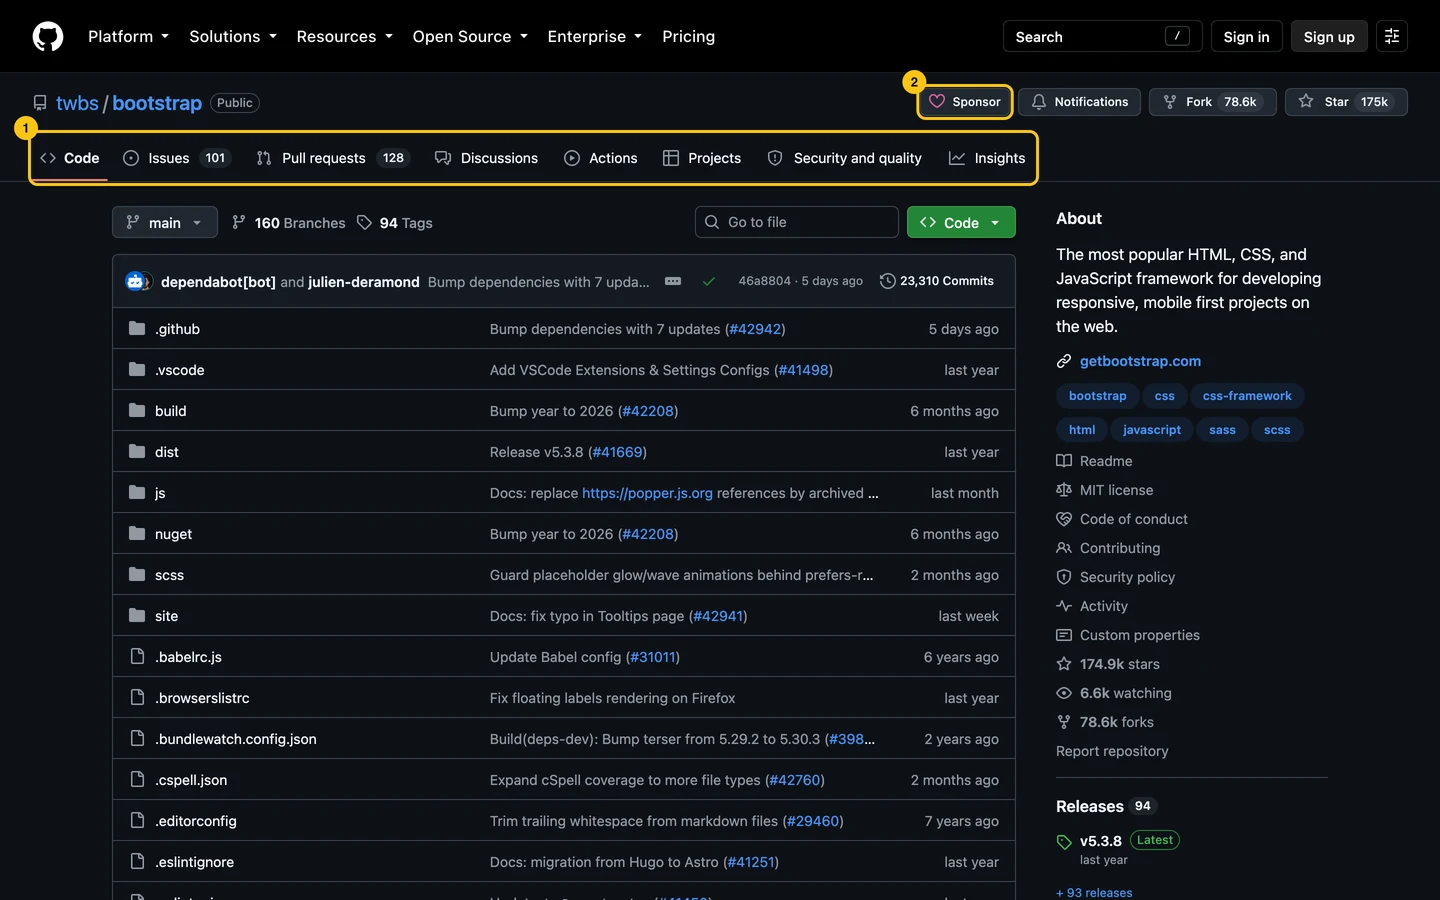Open the Platform dropdown menu
Image resolution: width=1440 pixels, height=900 pixels.
(x=128, y=36)
